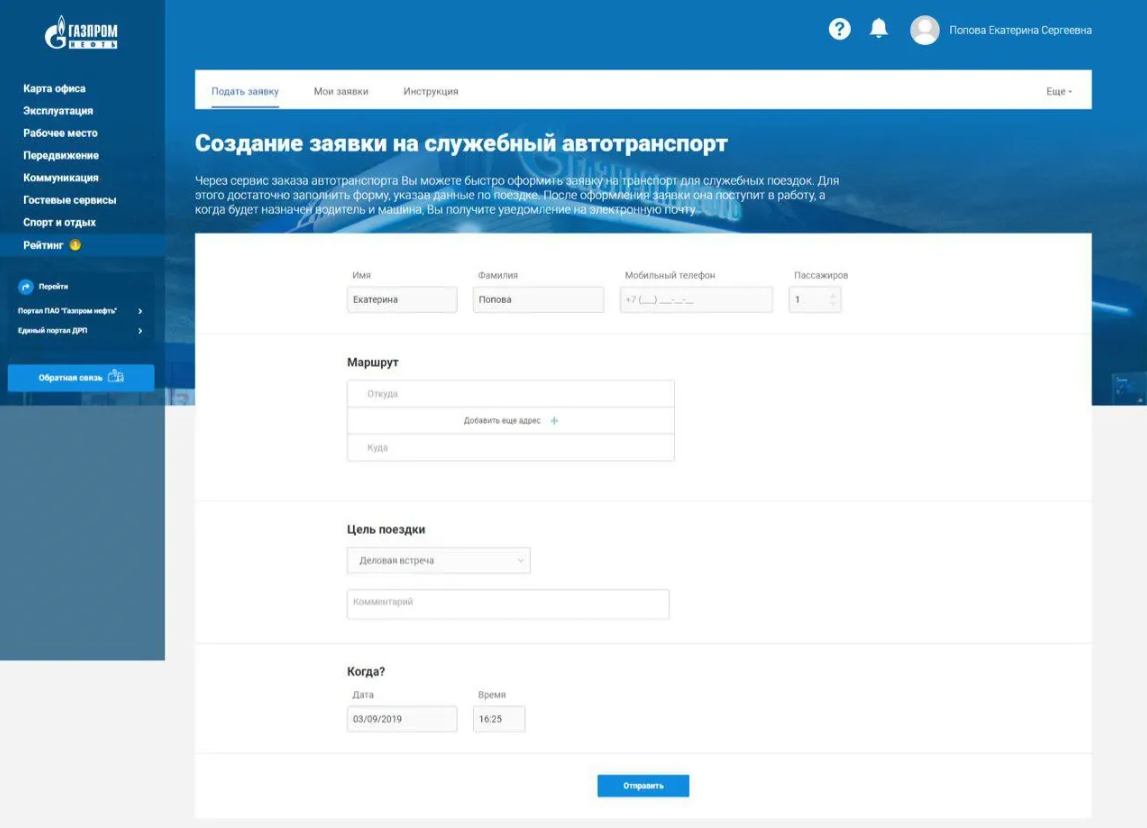The image size is (1147, 828).
Task: Click the Откуда route field
Action: coord(510,394)
